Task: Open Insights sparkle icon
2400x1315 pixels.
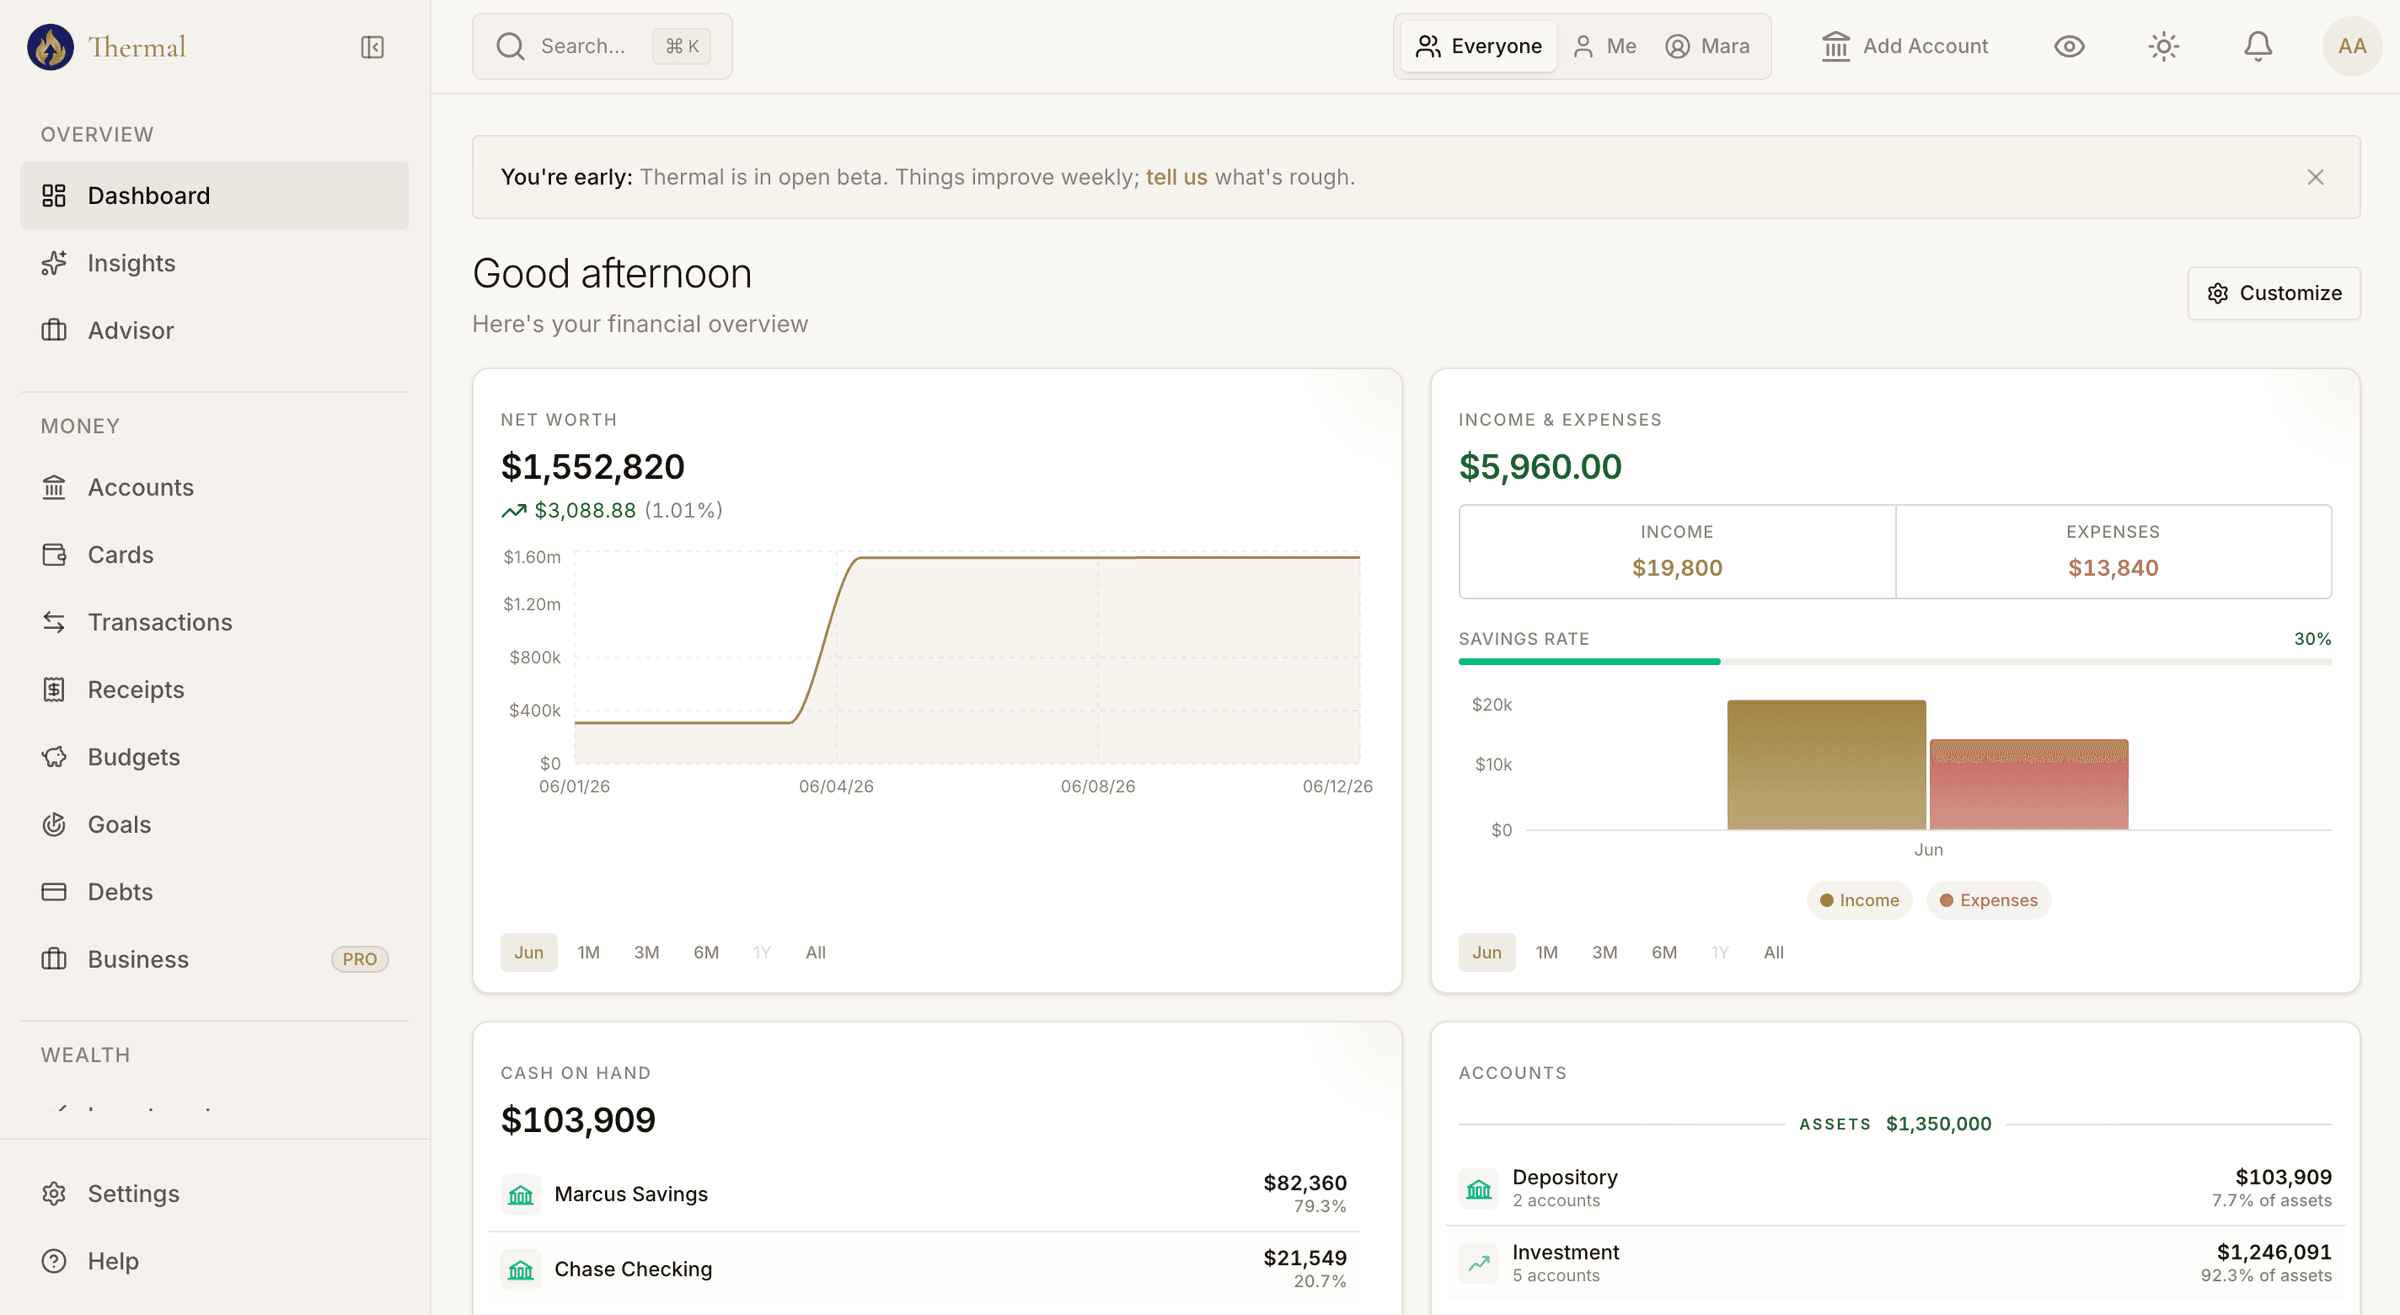Action: point(54,263)
